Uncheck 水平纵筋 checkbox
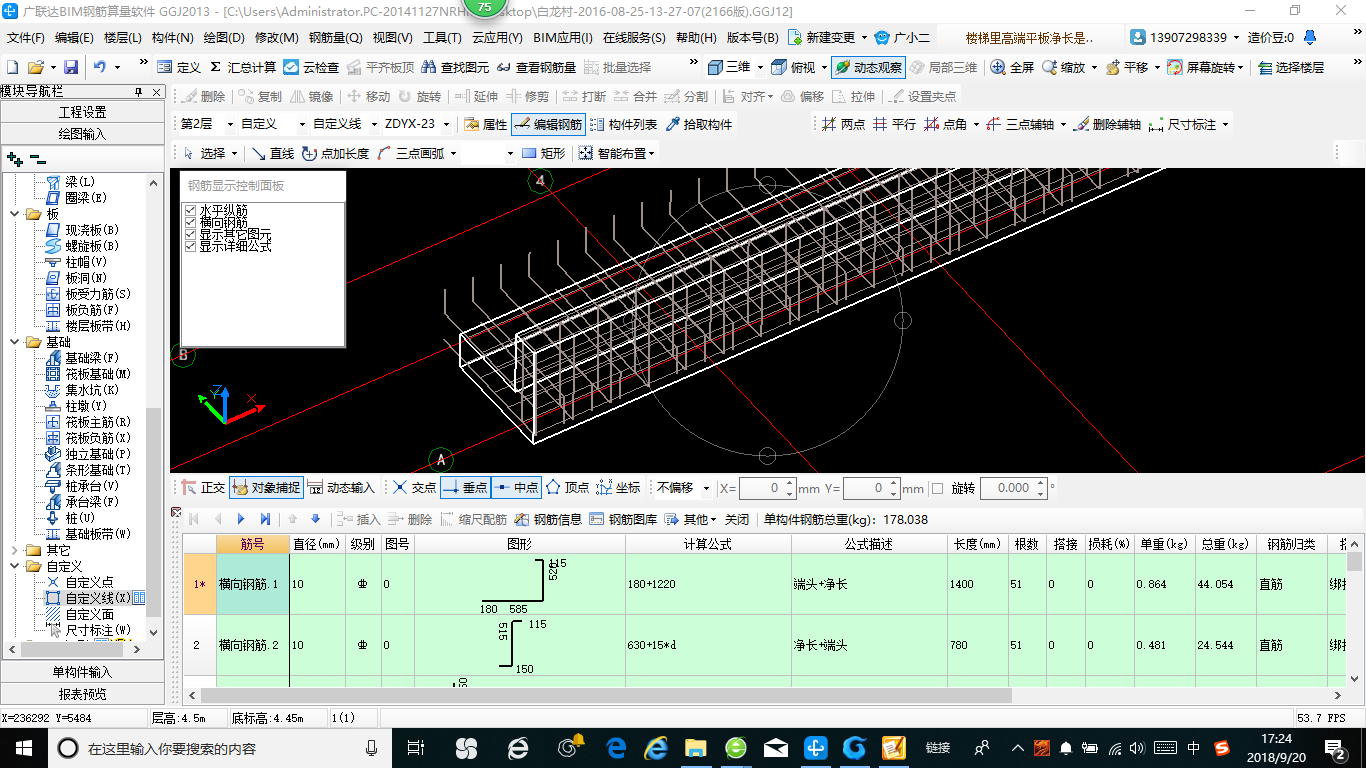The image size is (1366, 768). [x=191, y=210]
